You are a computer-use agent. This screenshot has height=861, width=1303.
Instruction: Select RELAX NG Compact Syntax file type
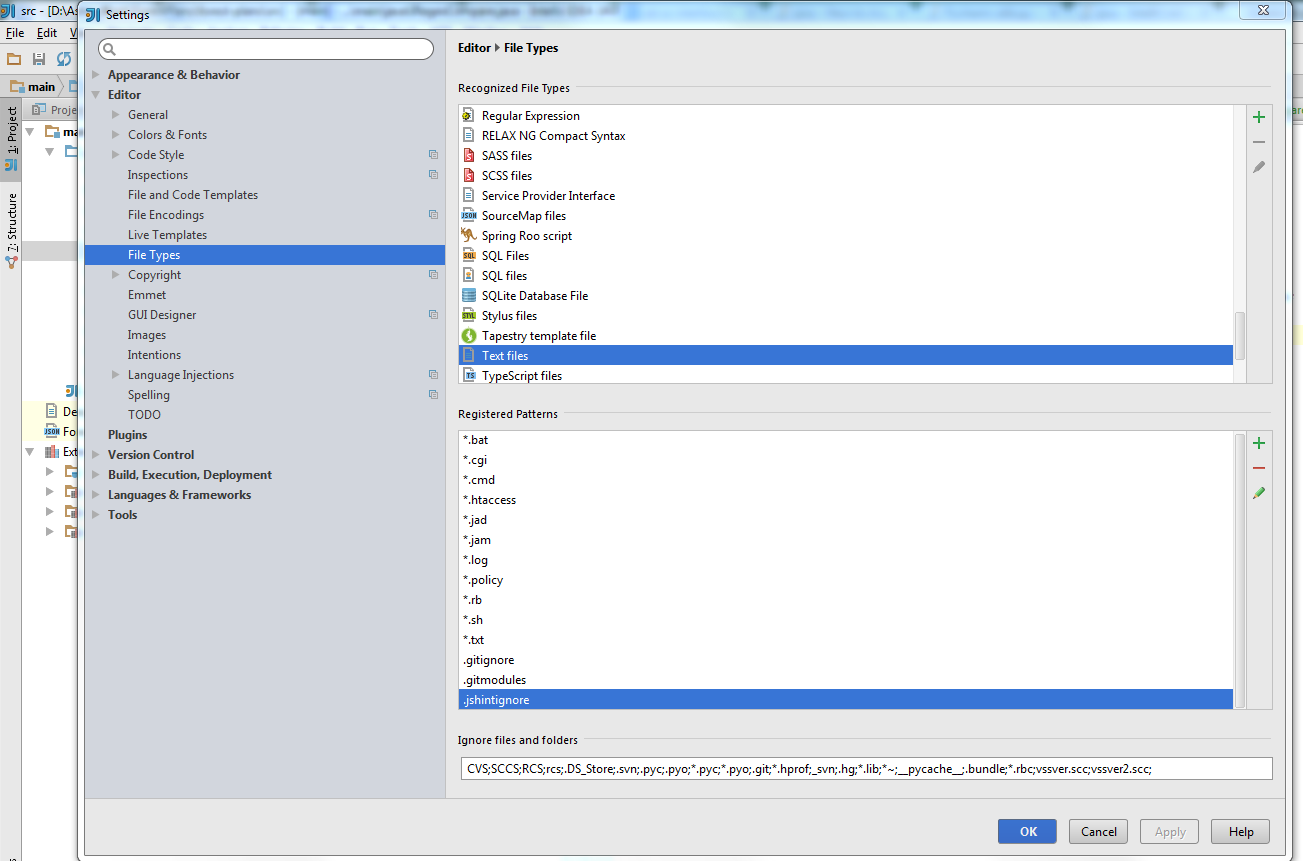(x=846, y=136)
